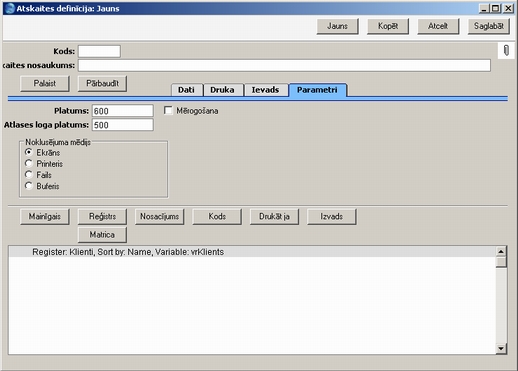Click the list scrollbar down arrow
The height and width of the screenshot is (371, 518).
501,349
